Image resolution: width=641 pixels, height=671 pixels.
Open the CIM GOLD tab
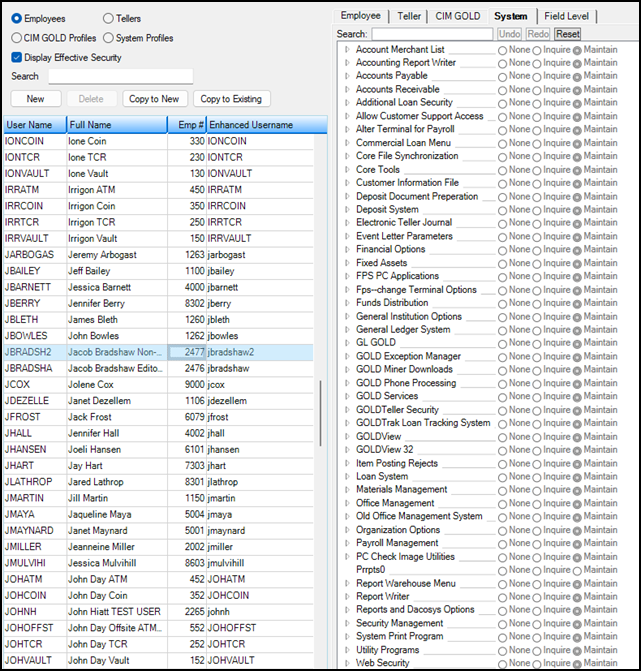[x=457, y=16]
